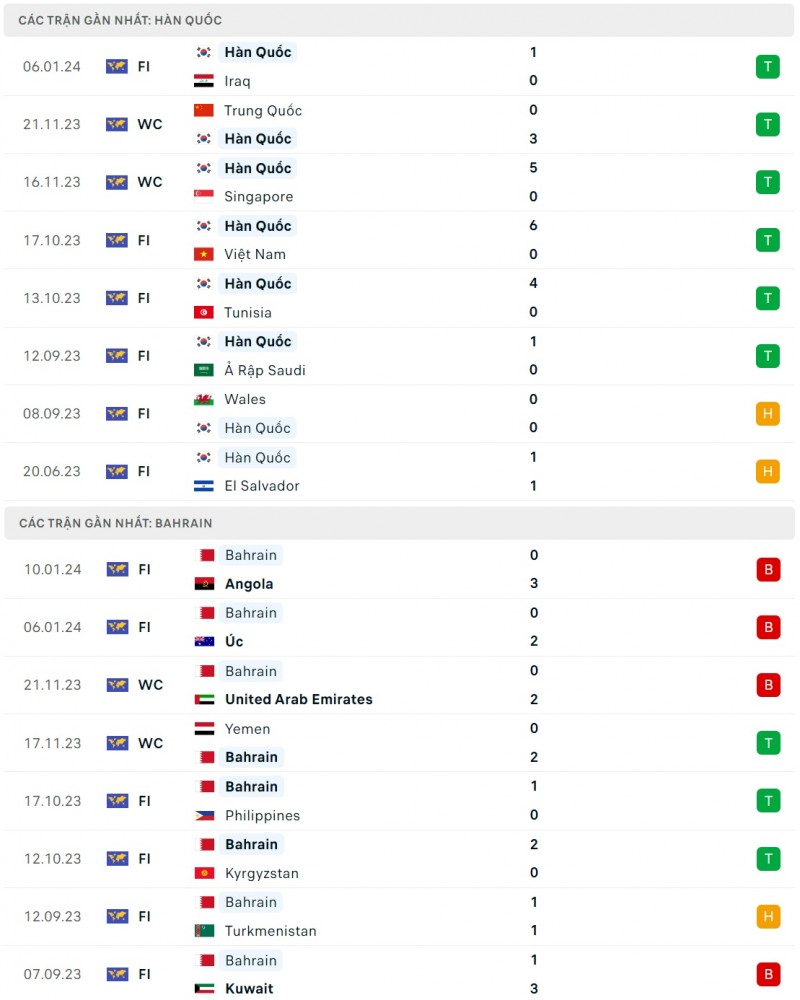Select the 'Các trận gần nhất: Hàn Quốc' header
The height and width of the screenshot is (1000, 800).
point(120,20)
